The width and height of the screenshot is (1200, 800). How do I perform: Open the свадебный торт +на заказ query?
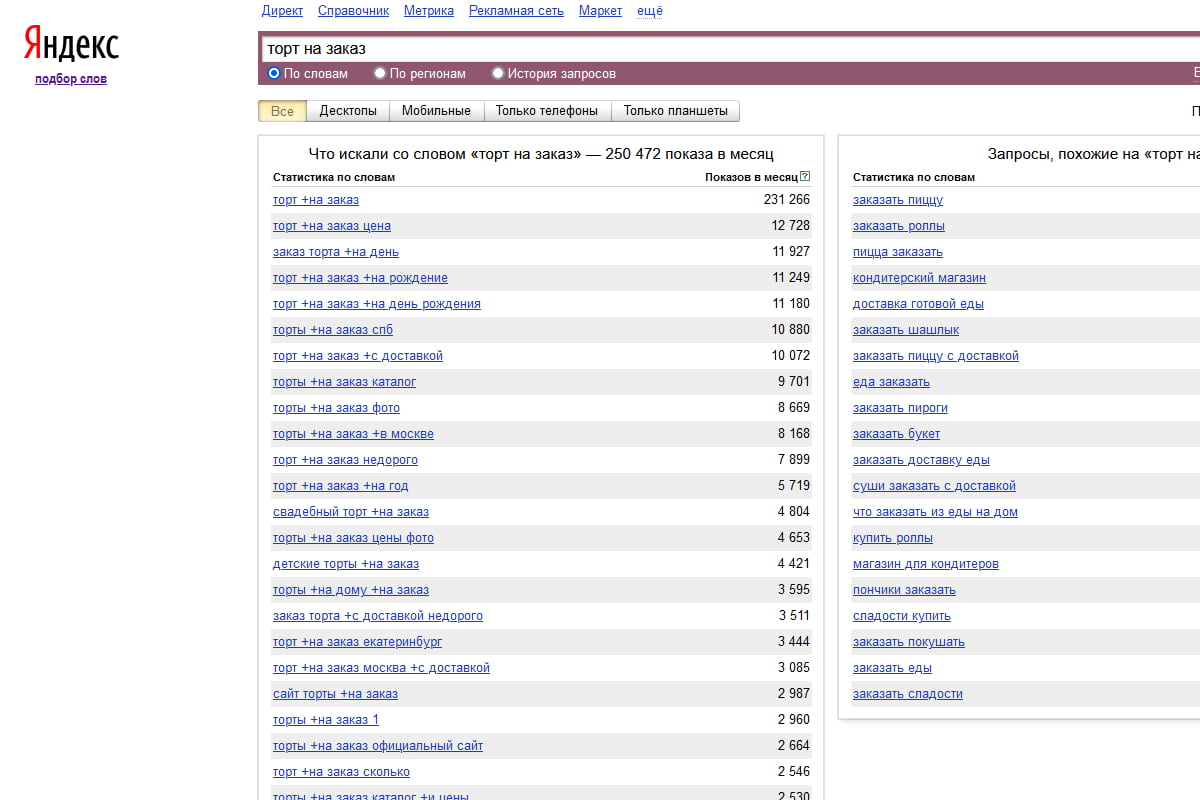351,512
